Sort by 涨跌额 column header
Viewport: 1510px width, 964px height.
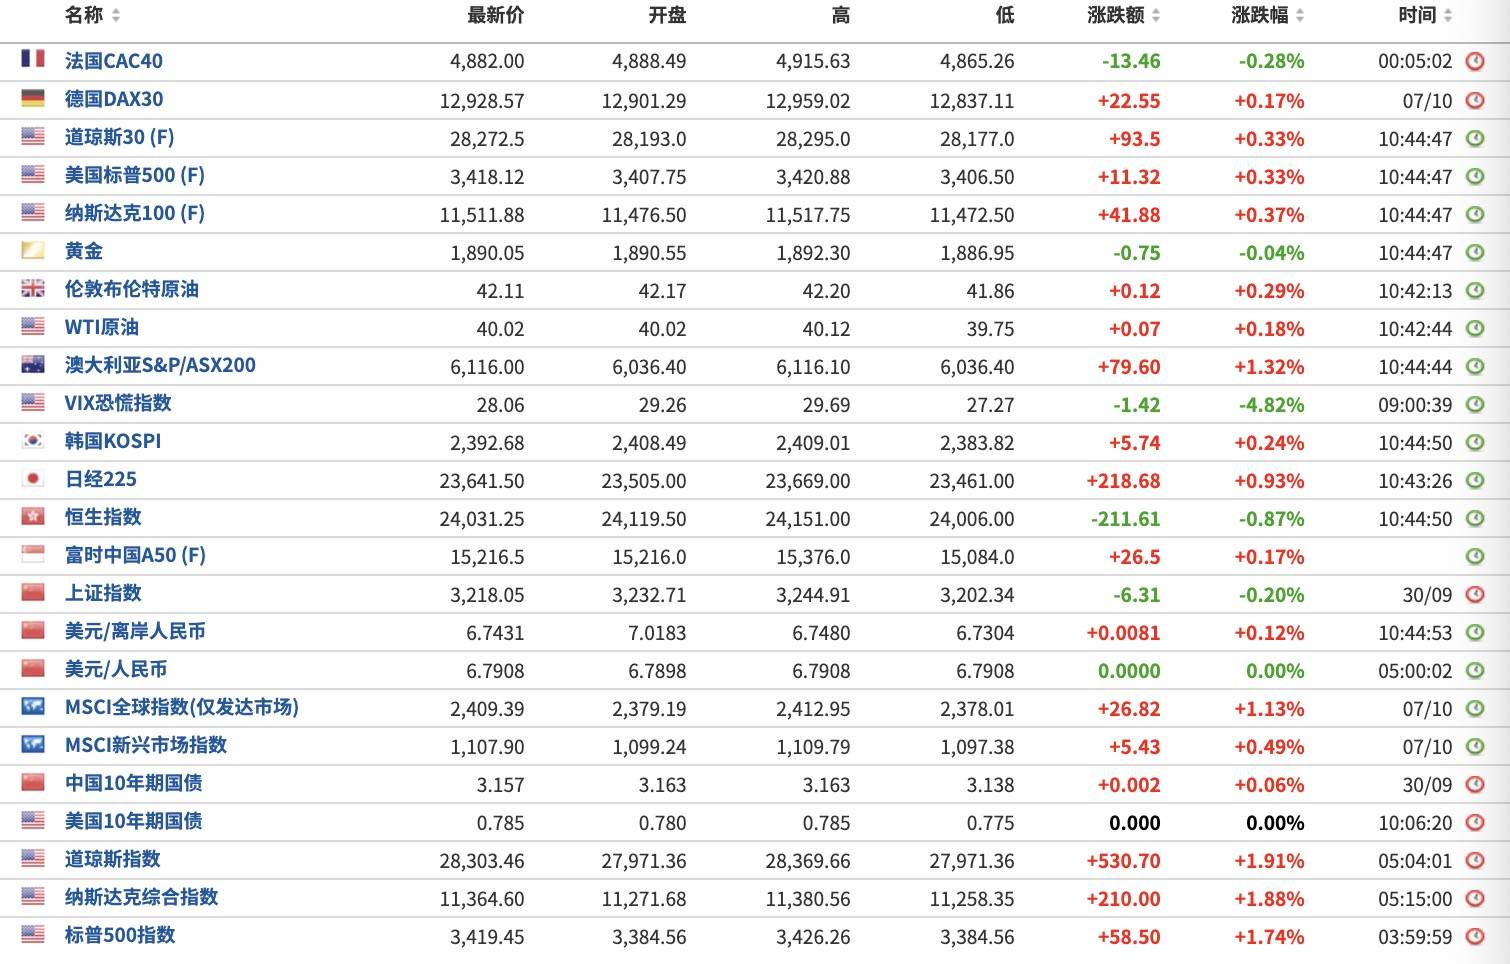click(x=1124, y=15)
